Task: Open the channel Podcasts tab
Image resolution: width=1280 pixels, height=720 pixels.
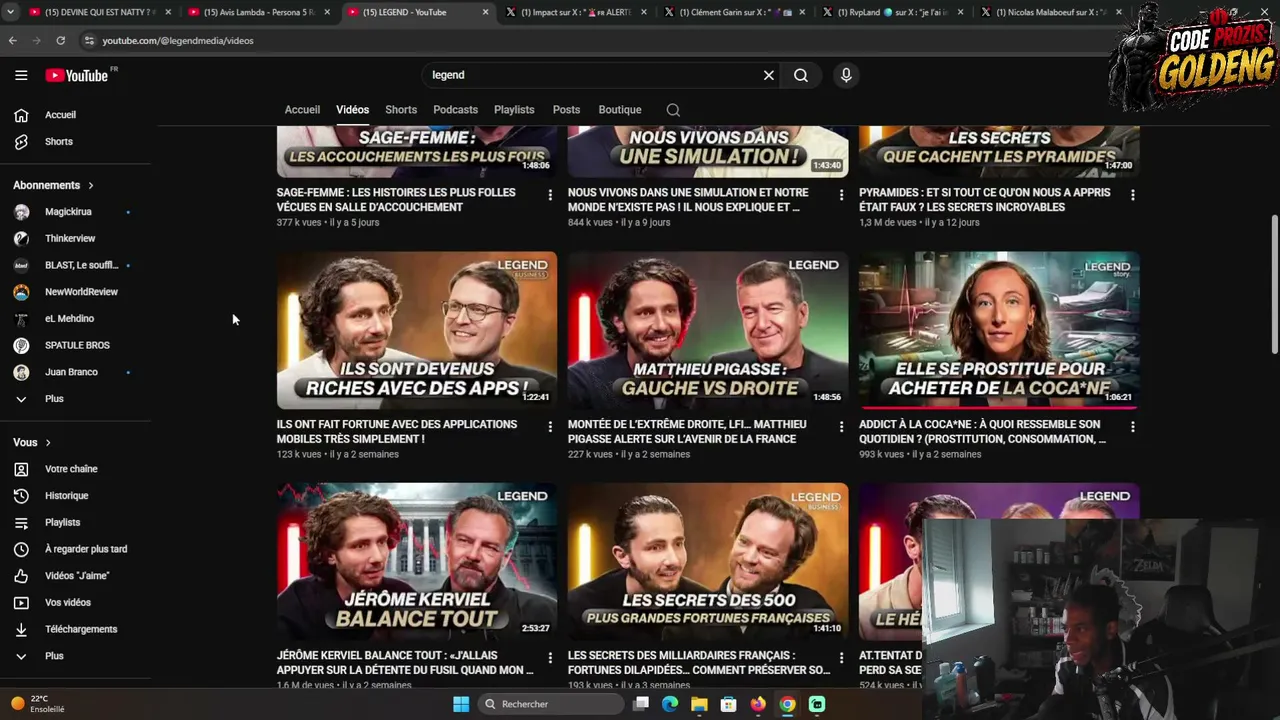Action: coord(455,110)
